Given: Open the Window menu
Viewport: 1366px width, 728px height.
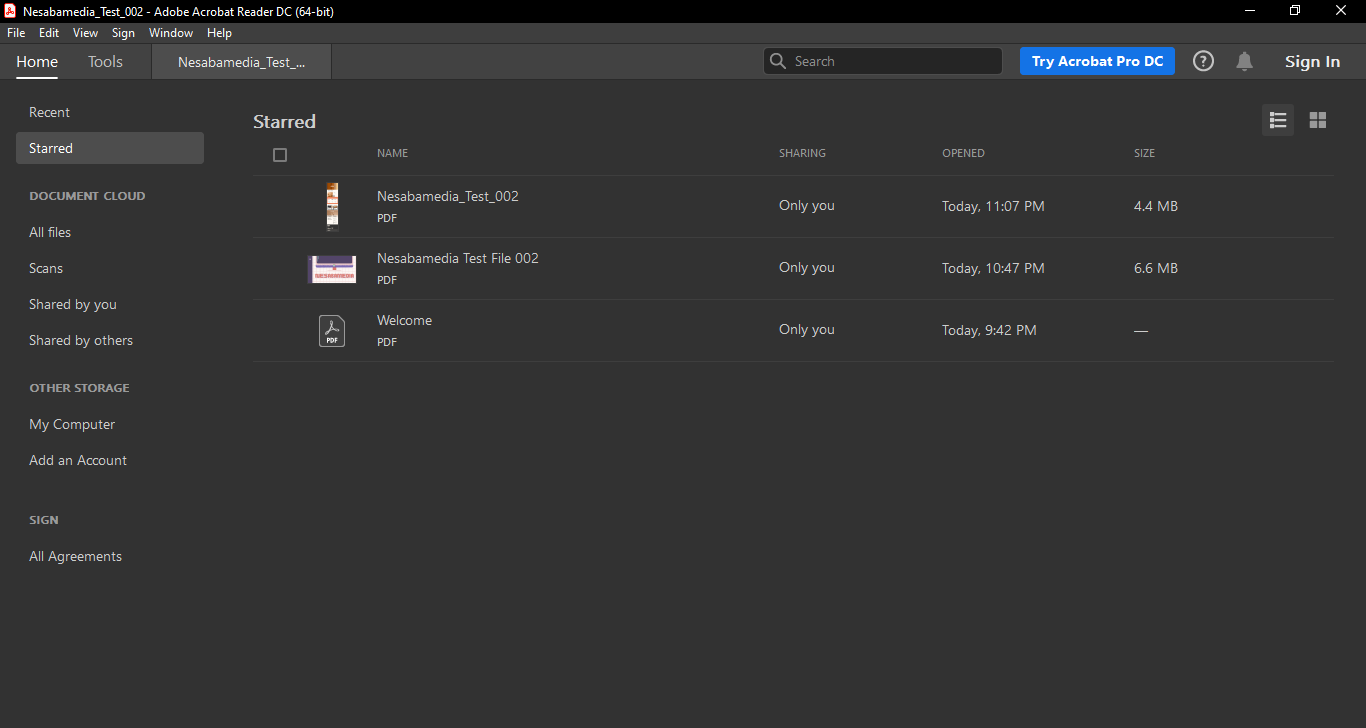Looking at the screenshot, I should (x=171, y=33).
